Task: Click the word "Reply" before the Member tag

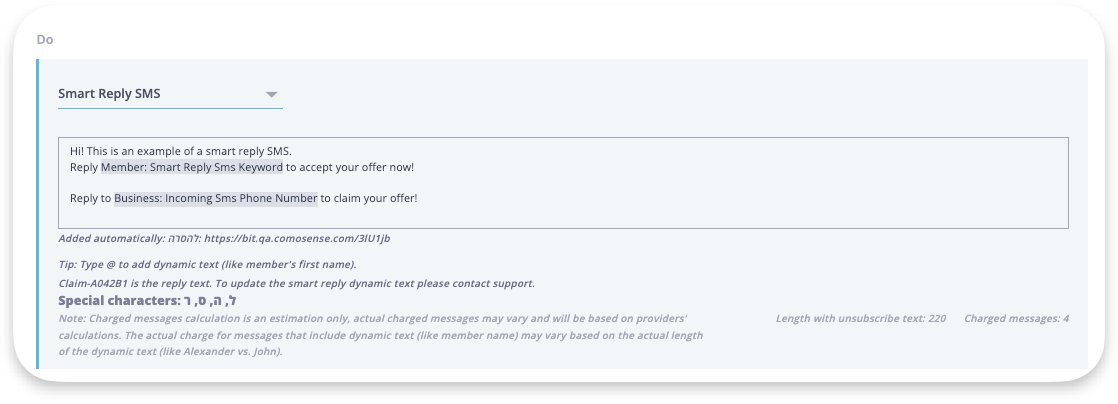Action: 84,167
